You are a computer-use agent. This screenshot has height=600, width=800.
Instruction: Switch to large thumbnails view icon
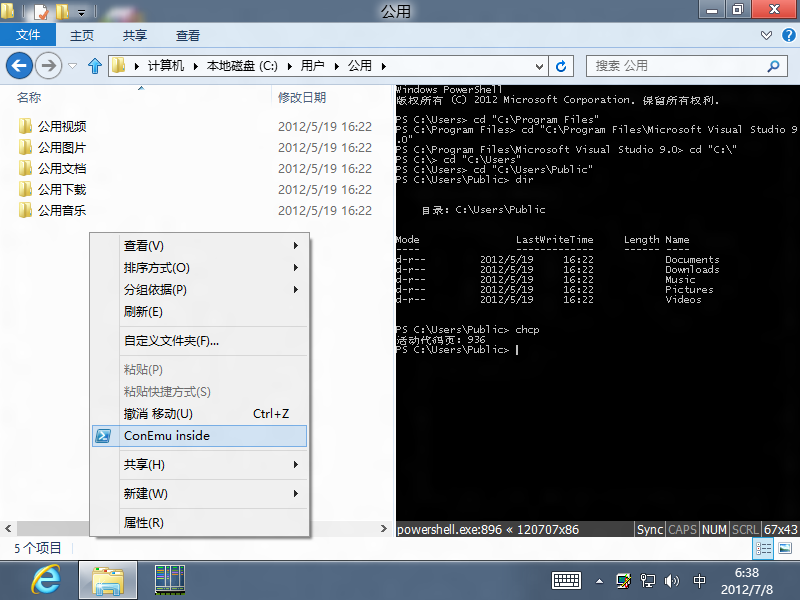point(785,549)
